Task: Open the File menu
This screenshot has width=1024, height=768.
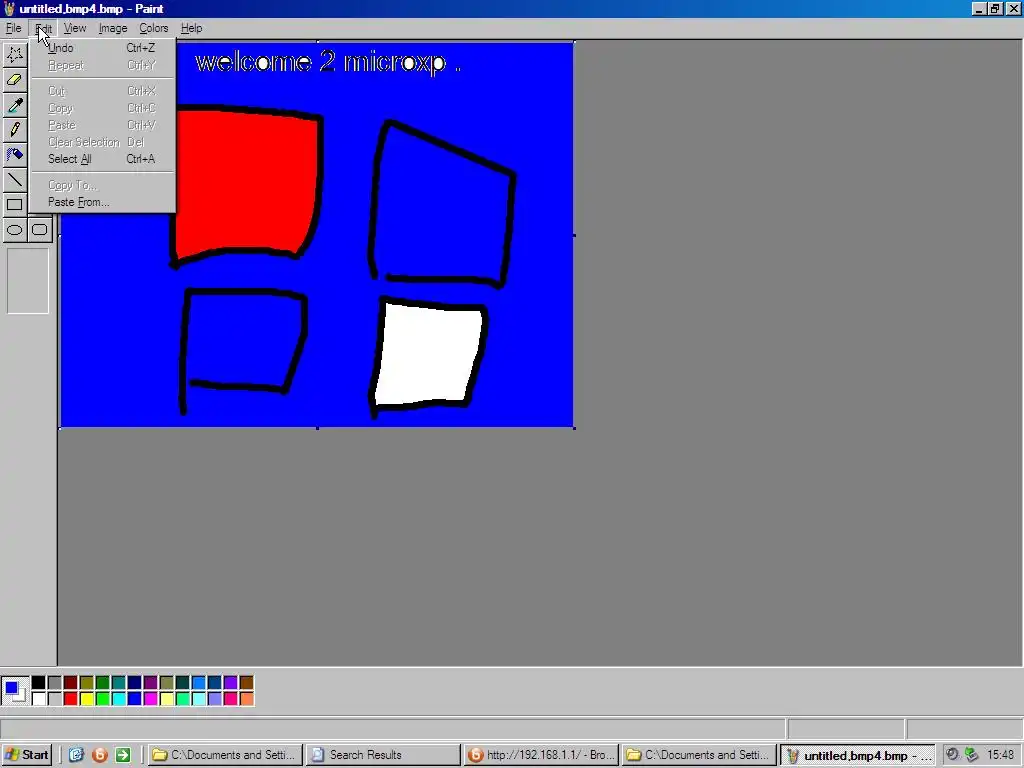Action: pyautogui.click(x=13, y=28)
